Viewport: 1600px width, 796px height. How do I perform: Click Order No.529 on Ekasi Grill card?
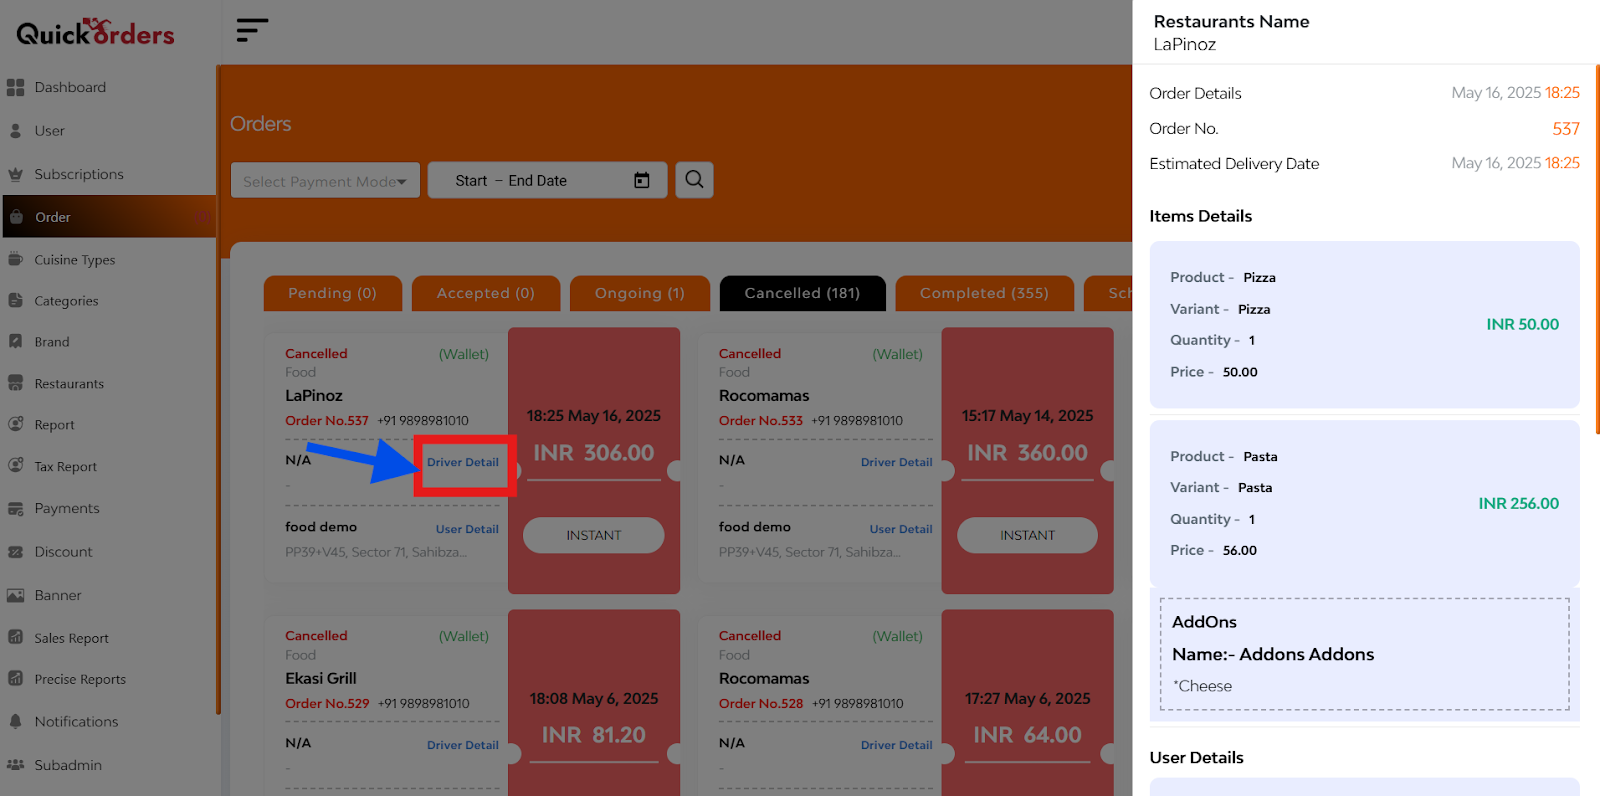point(327,704)
